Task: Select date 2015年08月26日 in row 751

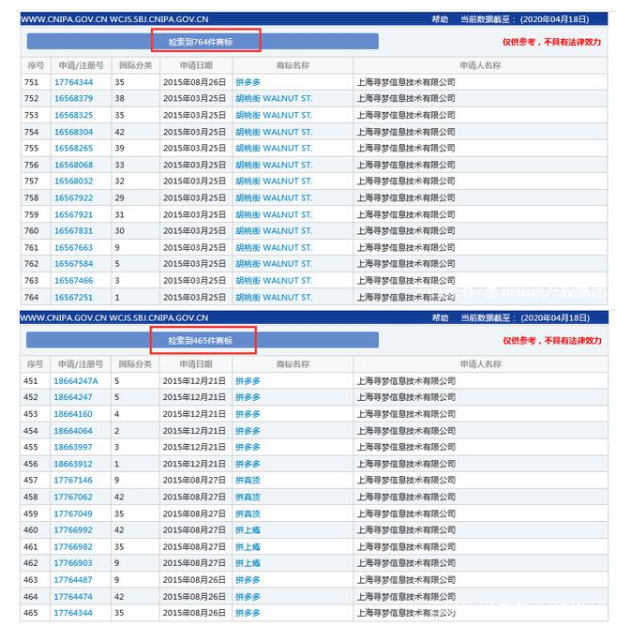Action: tap(195, 82)
